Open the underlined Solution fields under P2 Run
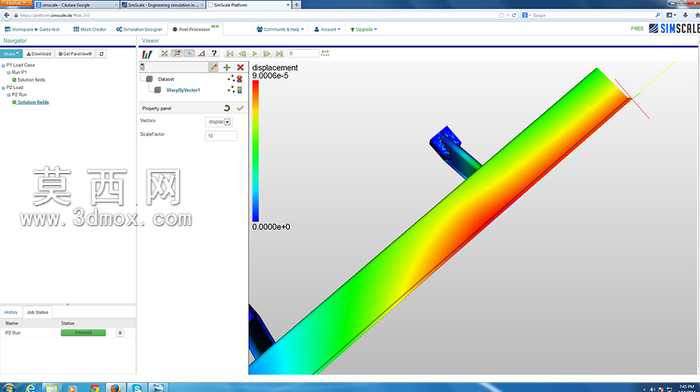This screenshot has height=392, width=700. pyautogui.click(x=33, y=102)
